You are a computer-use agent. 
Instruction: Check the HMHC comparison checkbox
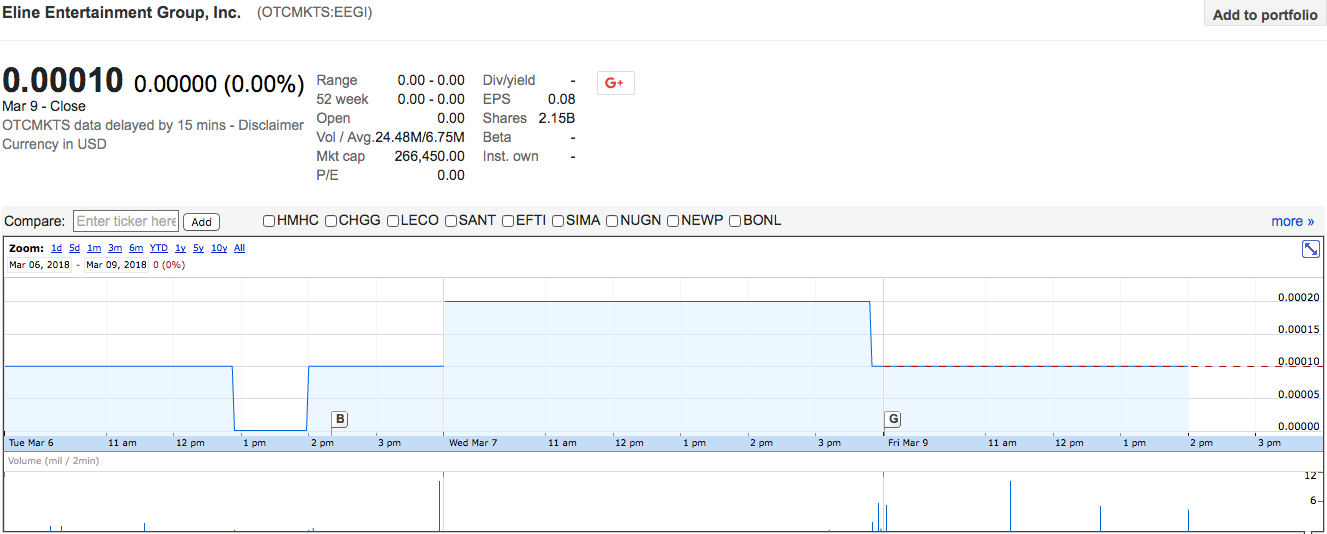click(269, 220)
